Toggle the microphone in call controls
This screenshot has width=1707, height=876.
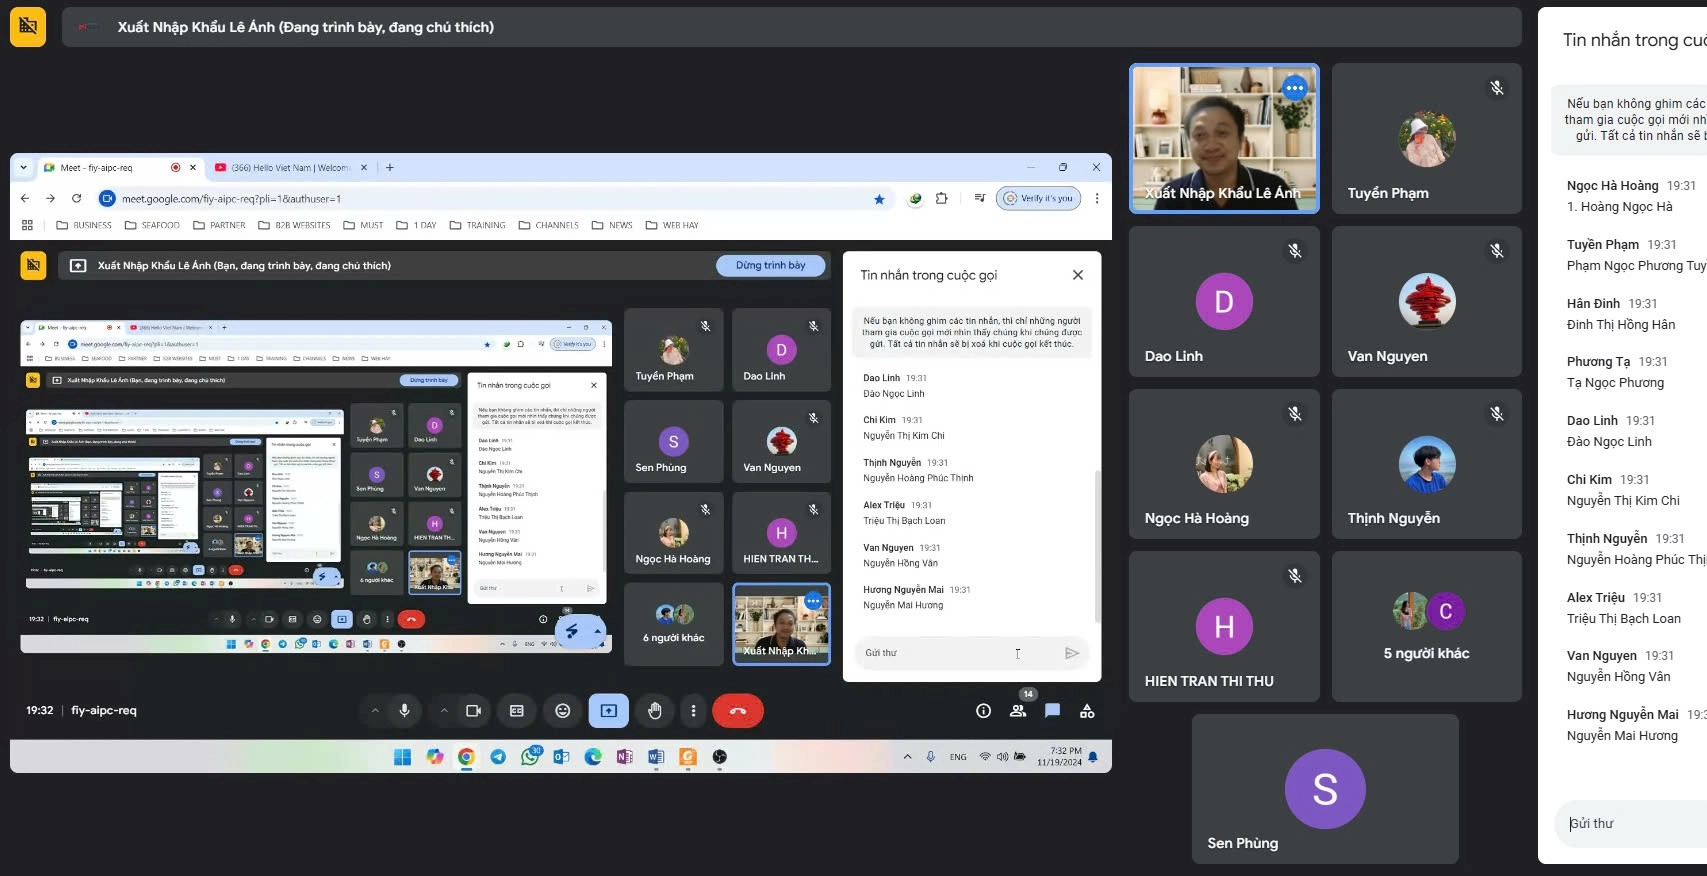click(x=405, y=711)
